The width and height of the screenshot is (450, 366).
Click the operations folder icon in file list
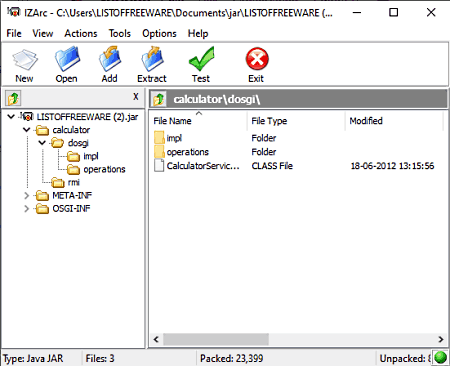tap(159, 152)
